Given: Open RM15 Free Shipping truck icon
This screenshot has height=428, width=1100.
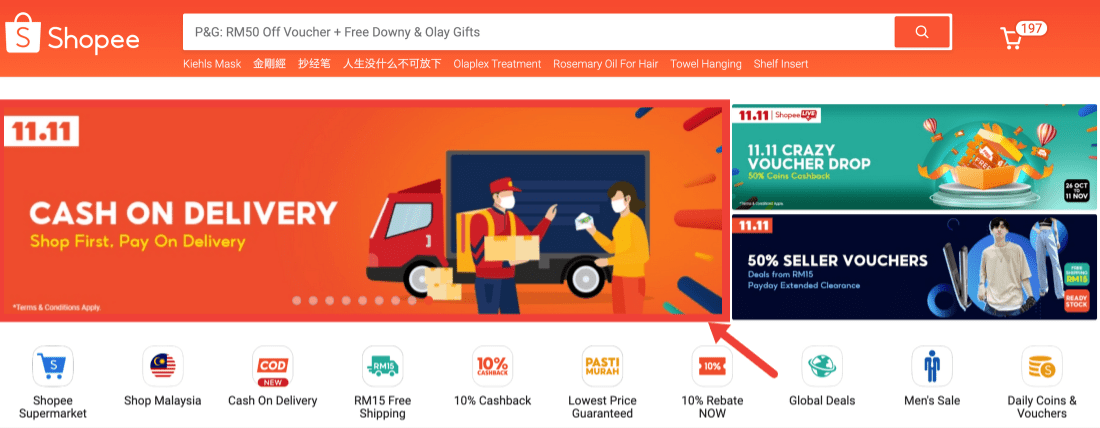Looking at the screenshot, I should (383, 366).
